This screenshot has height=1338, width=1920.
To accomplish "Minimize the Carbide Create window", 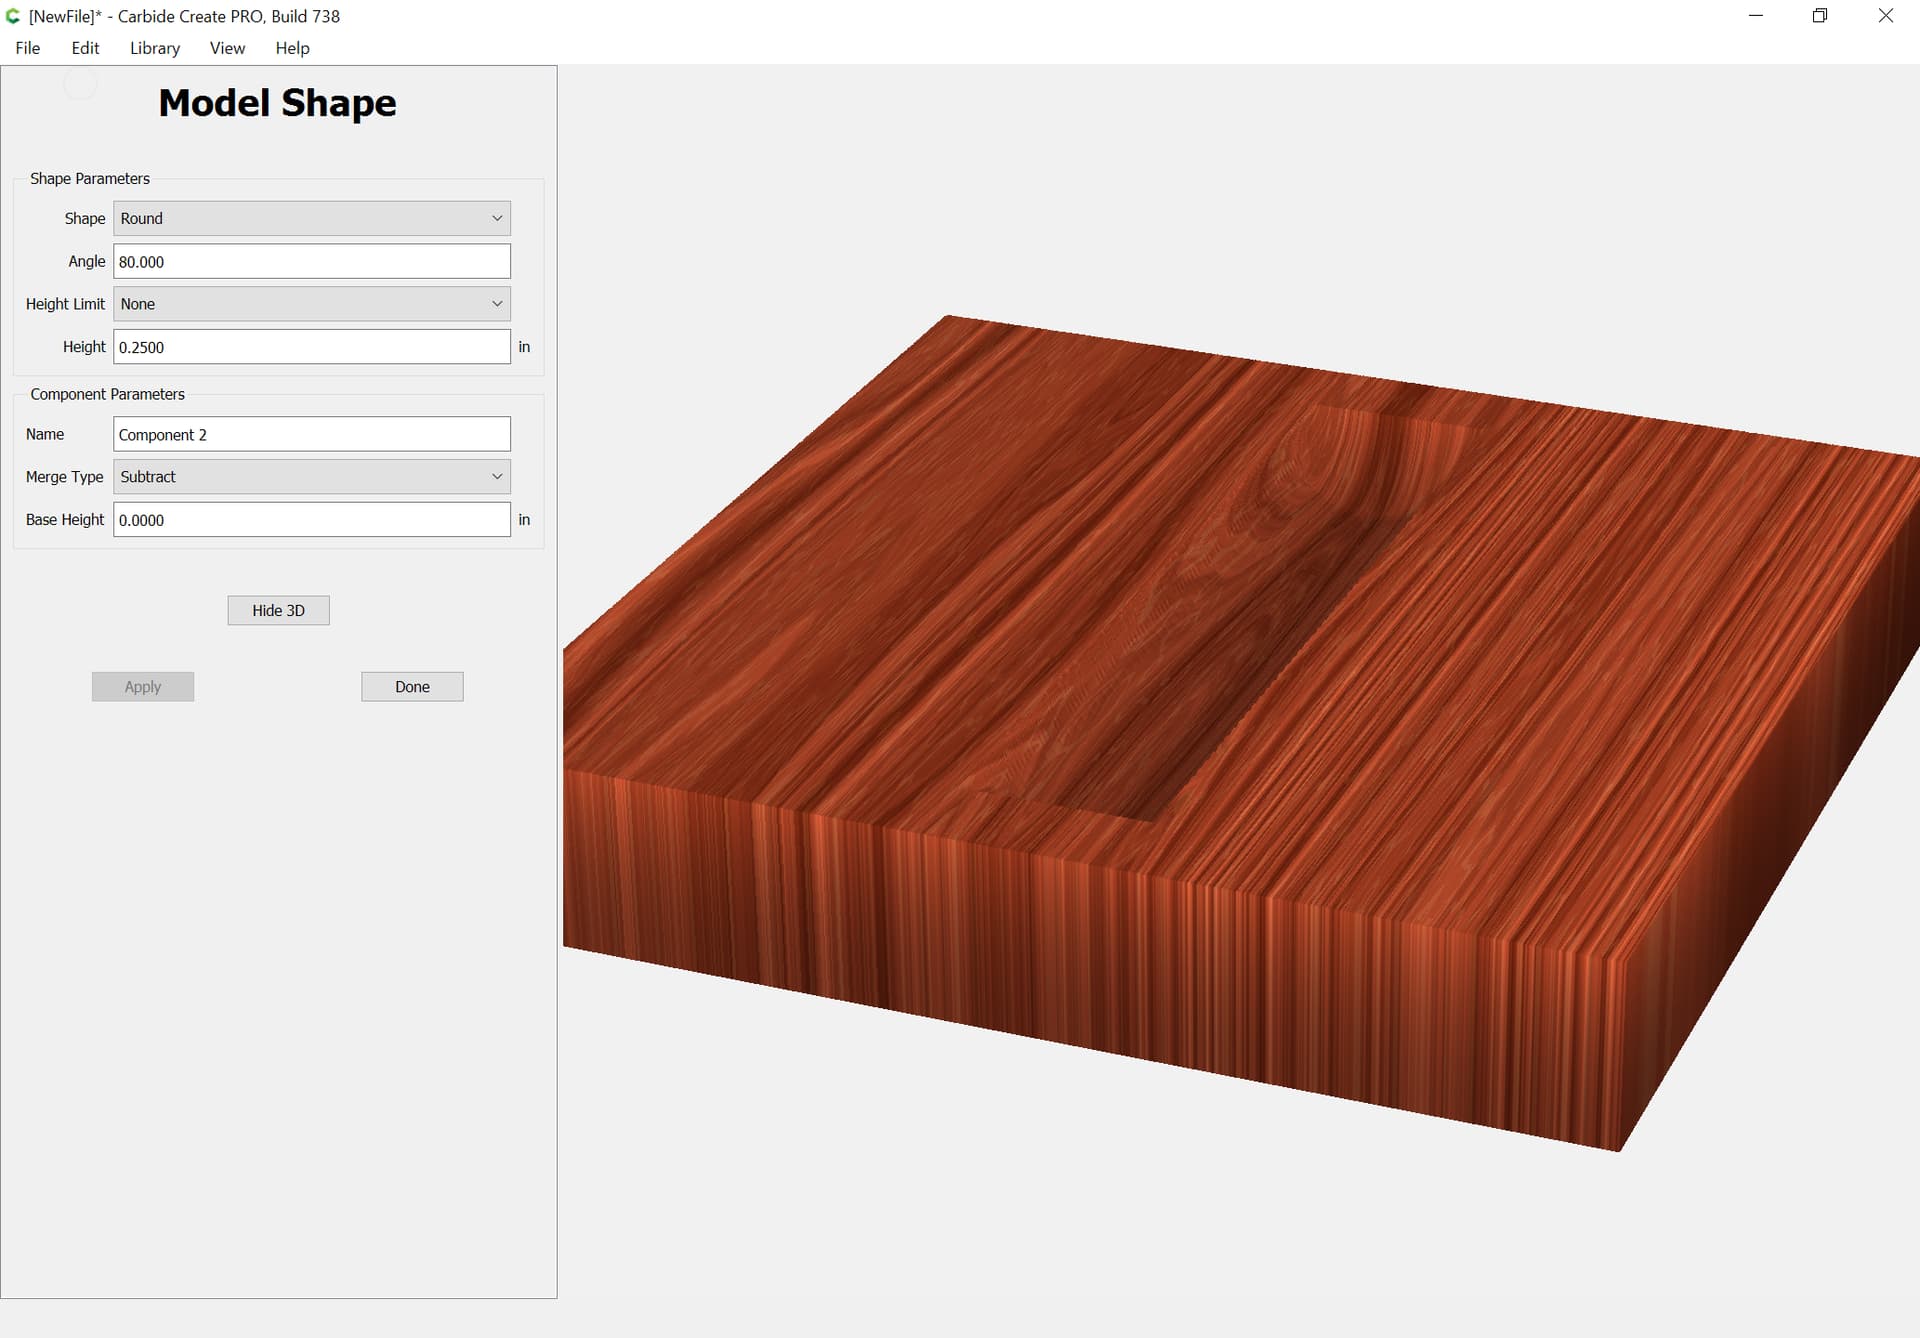I will (x=1756, y=16).
